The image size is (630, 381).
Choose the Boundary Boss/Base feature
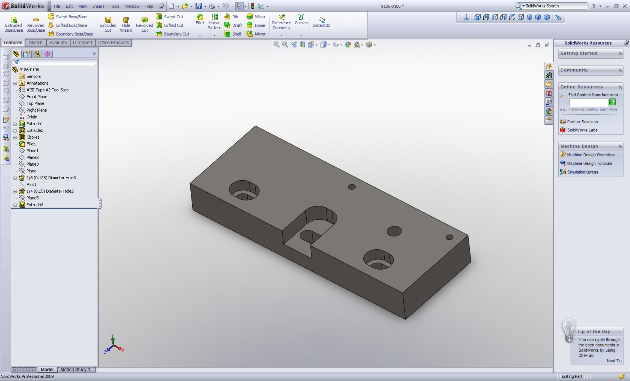(70, 34)
